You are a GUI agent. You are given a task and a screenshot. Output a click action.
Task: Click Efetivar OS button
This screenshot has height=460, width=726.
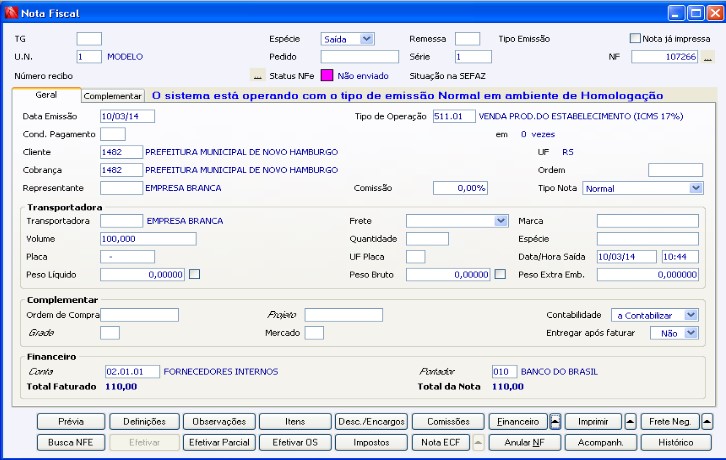295,442
